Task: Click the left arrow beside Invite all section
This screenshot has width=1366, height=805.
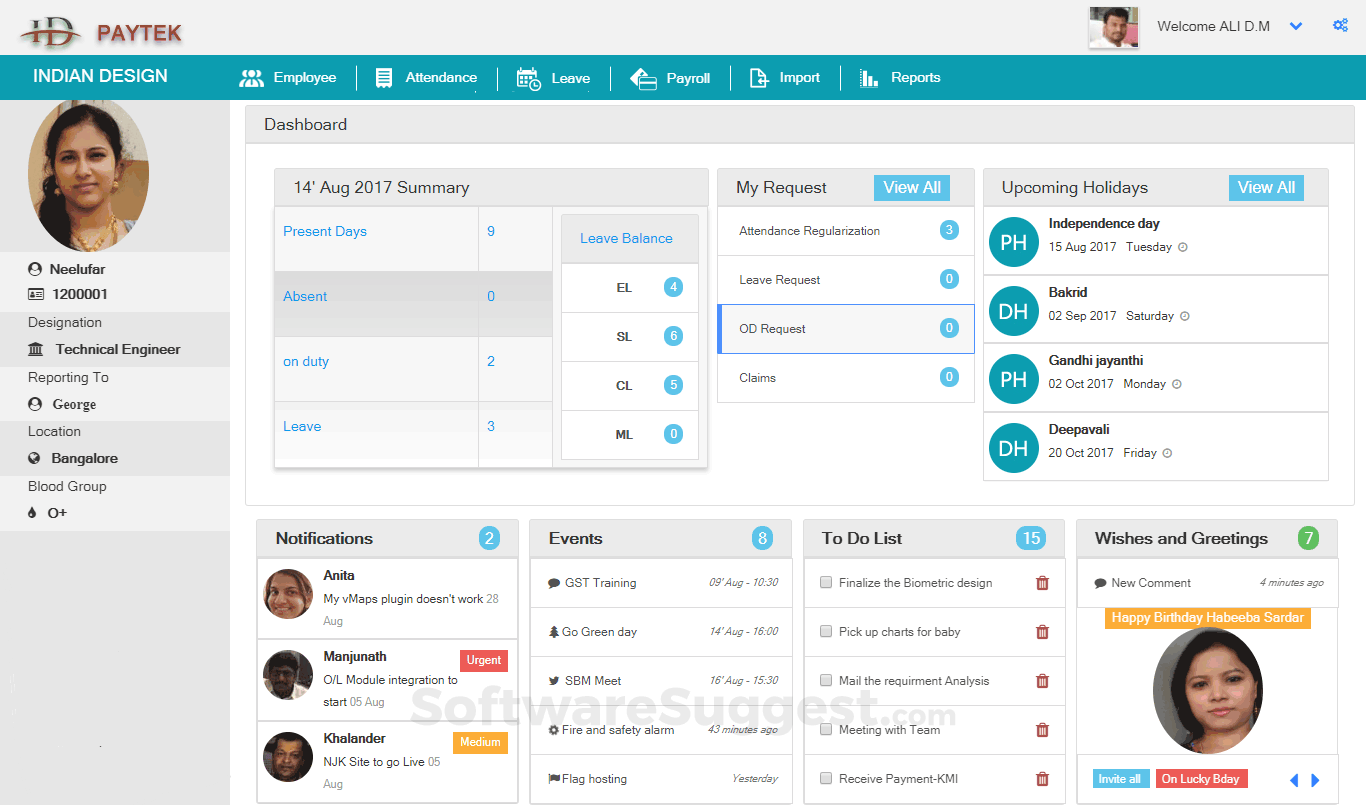Action: pos(1293,779)
